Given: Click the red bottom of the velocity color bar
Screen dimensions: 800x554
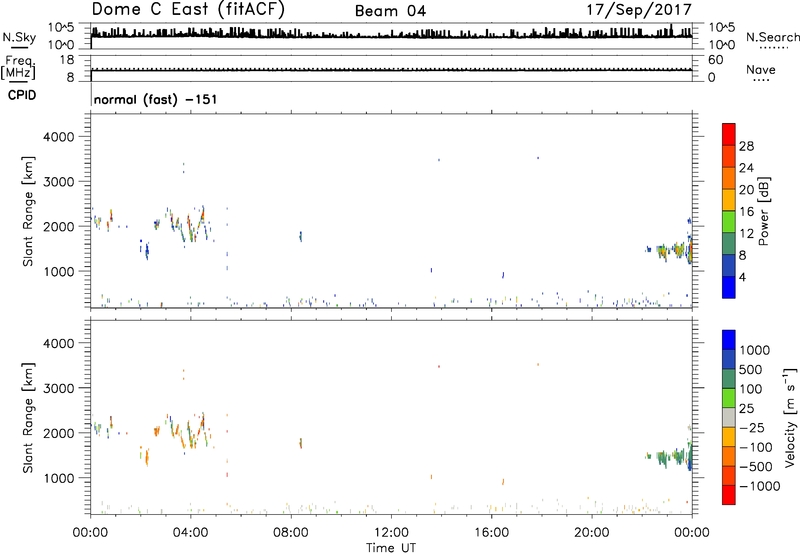Looking at the screenshot, I should [x=729, y=495].
